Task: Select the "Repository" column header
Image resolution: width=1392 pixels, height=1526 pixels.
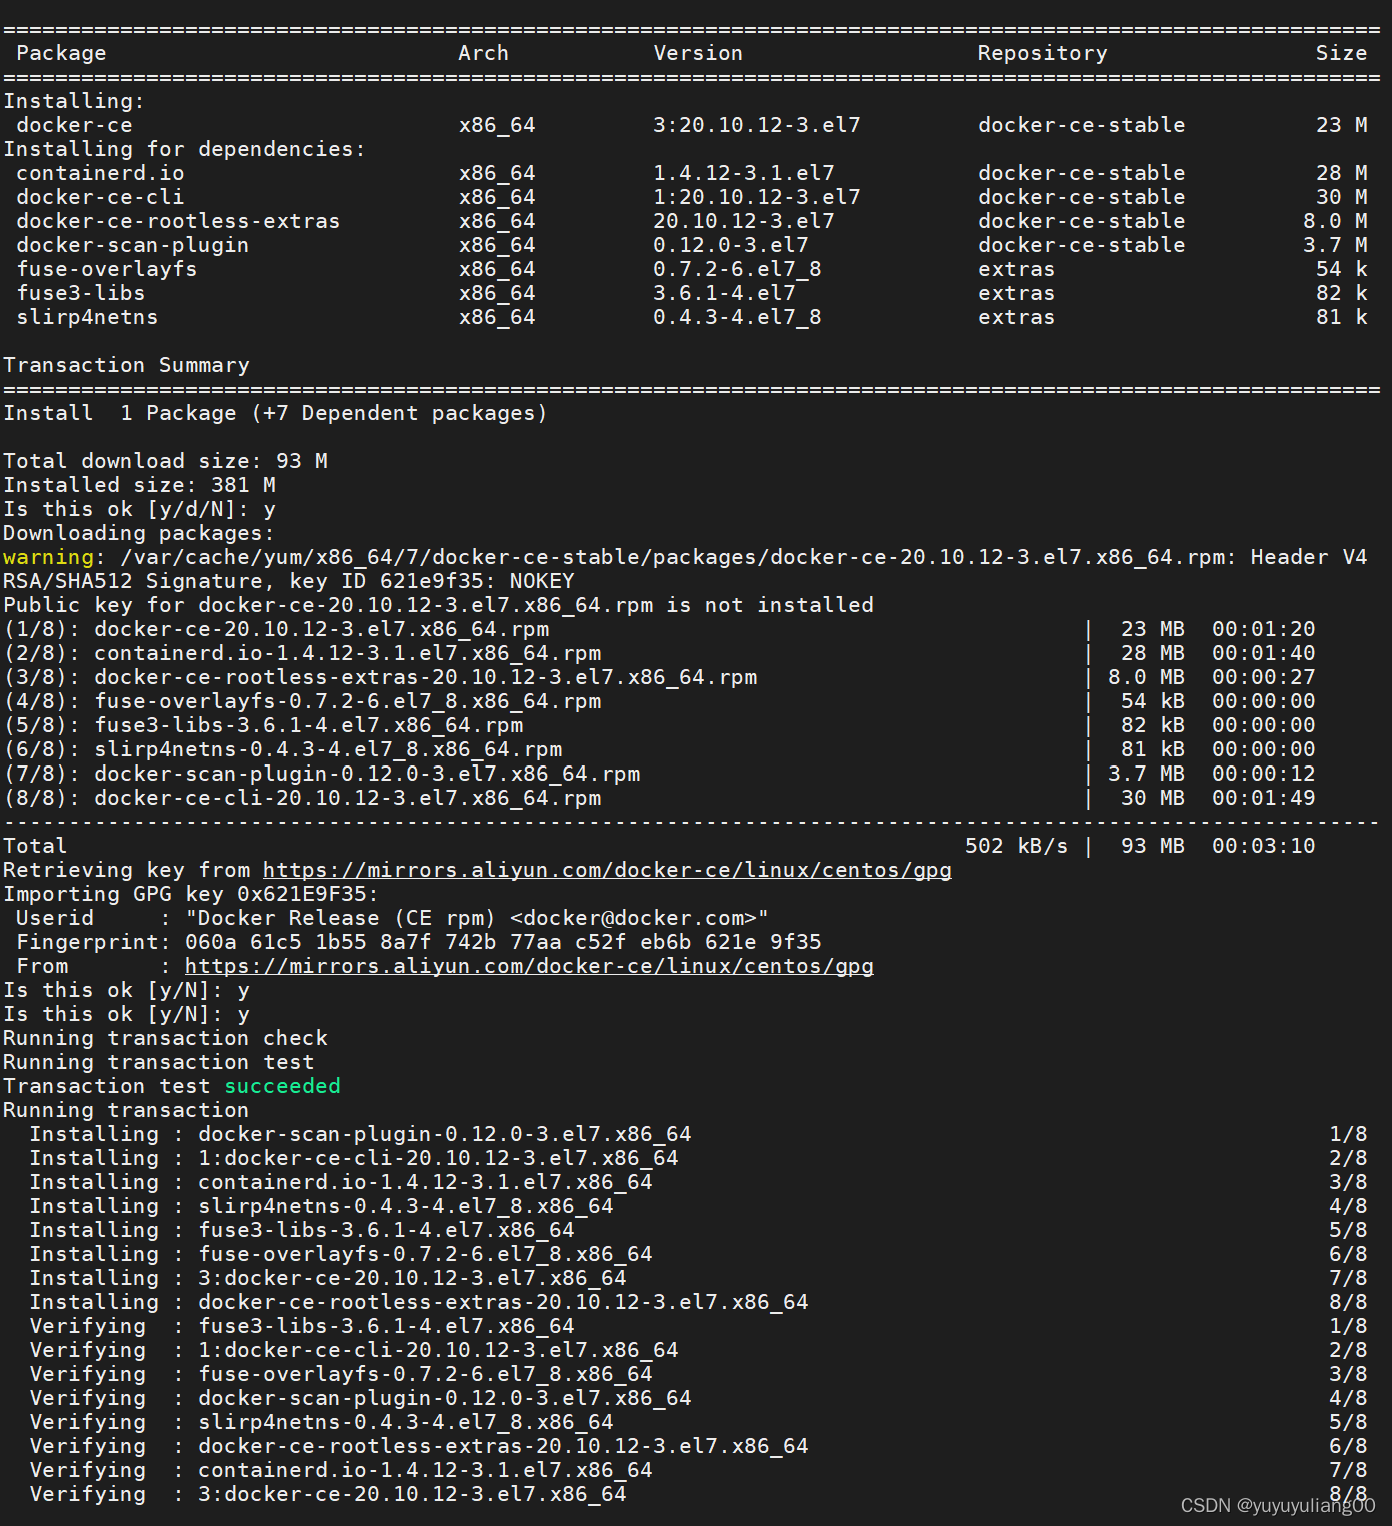Action: click(x=1043, y=53)
